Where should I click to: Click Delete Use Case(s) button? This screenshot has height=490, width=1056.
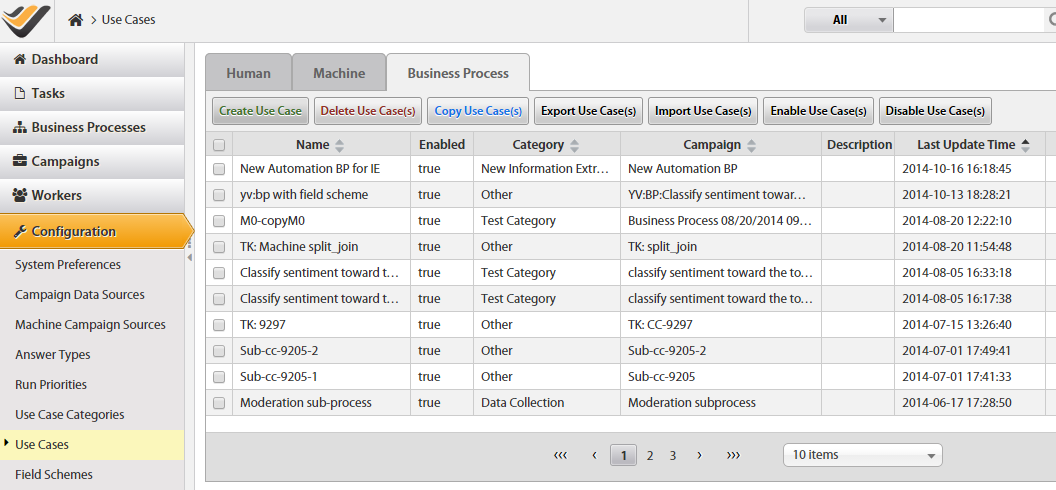pos(368,111)
